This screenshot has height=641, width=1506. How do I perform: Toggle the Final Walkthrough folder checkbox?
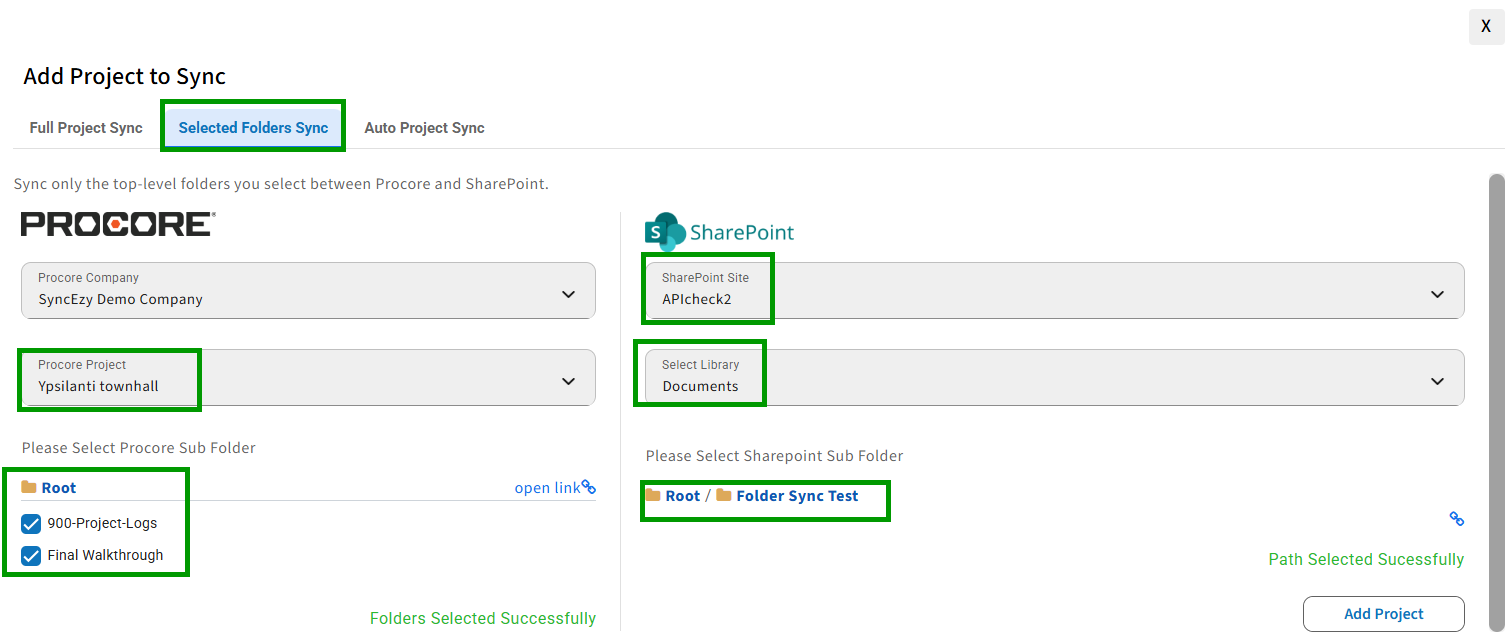coord(31,555)
